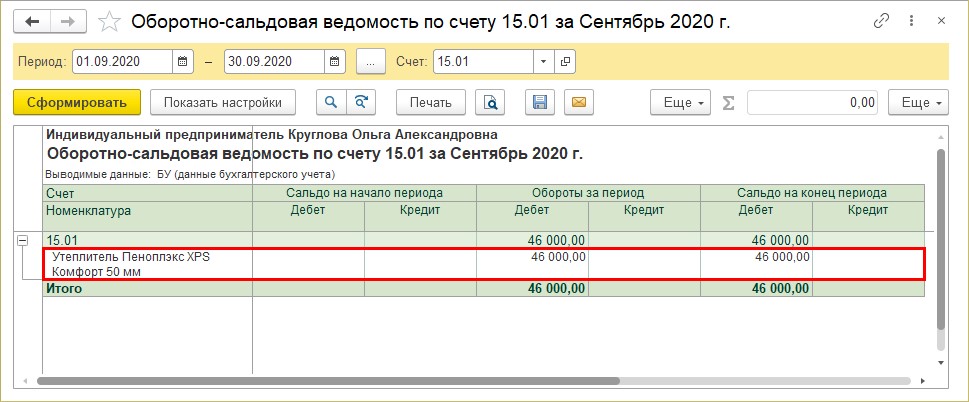Click Показать настройки button

222,103
